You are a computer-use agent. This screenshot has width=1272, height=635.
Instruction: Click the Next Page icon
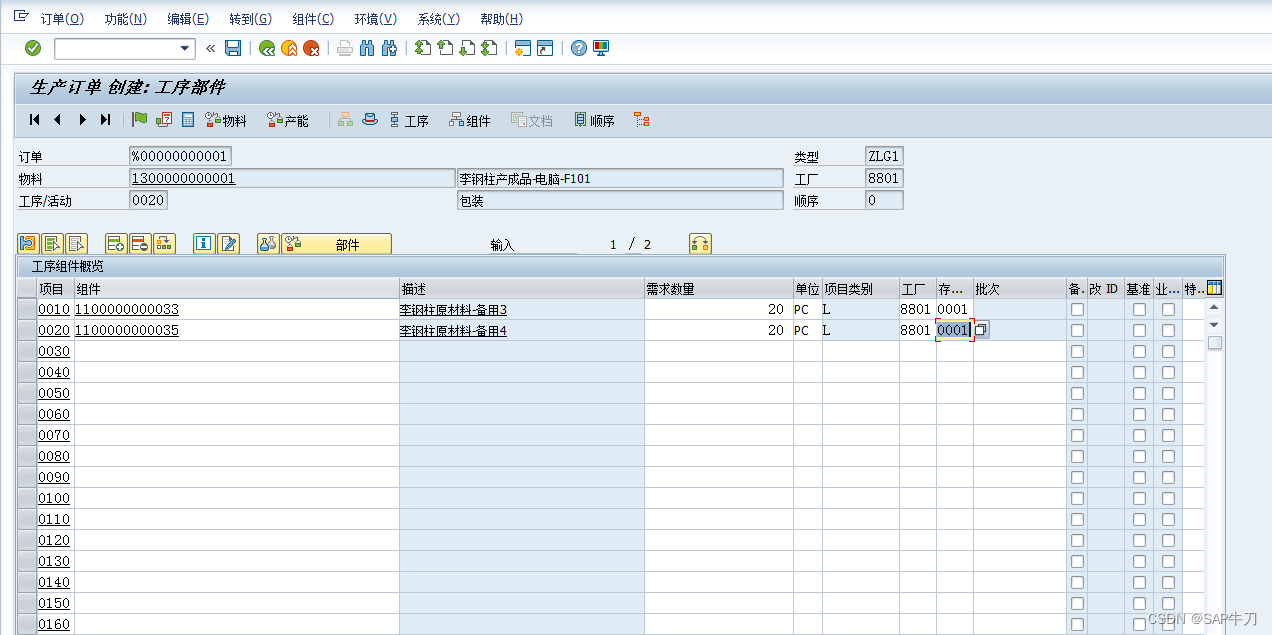coord(467,48)
